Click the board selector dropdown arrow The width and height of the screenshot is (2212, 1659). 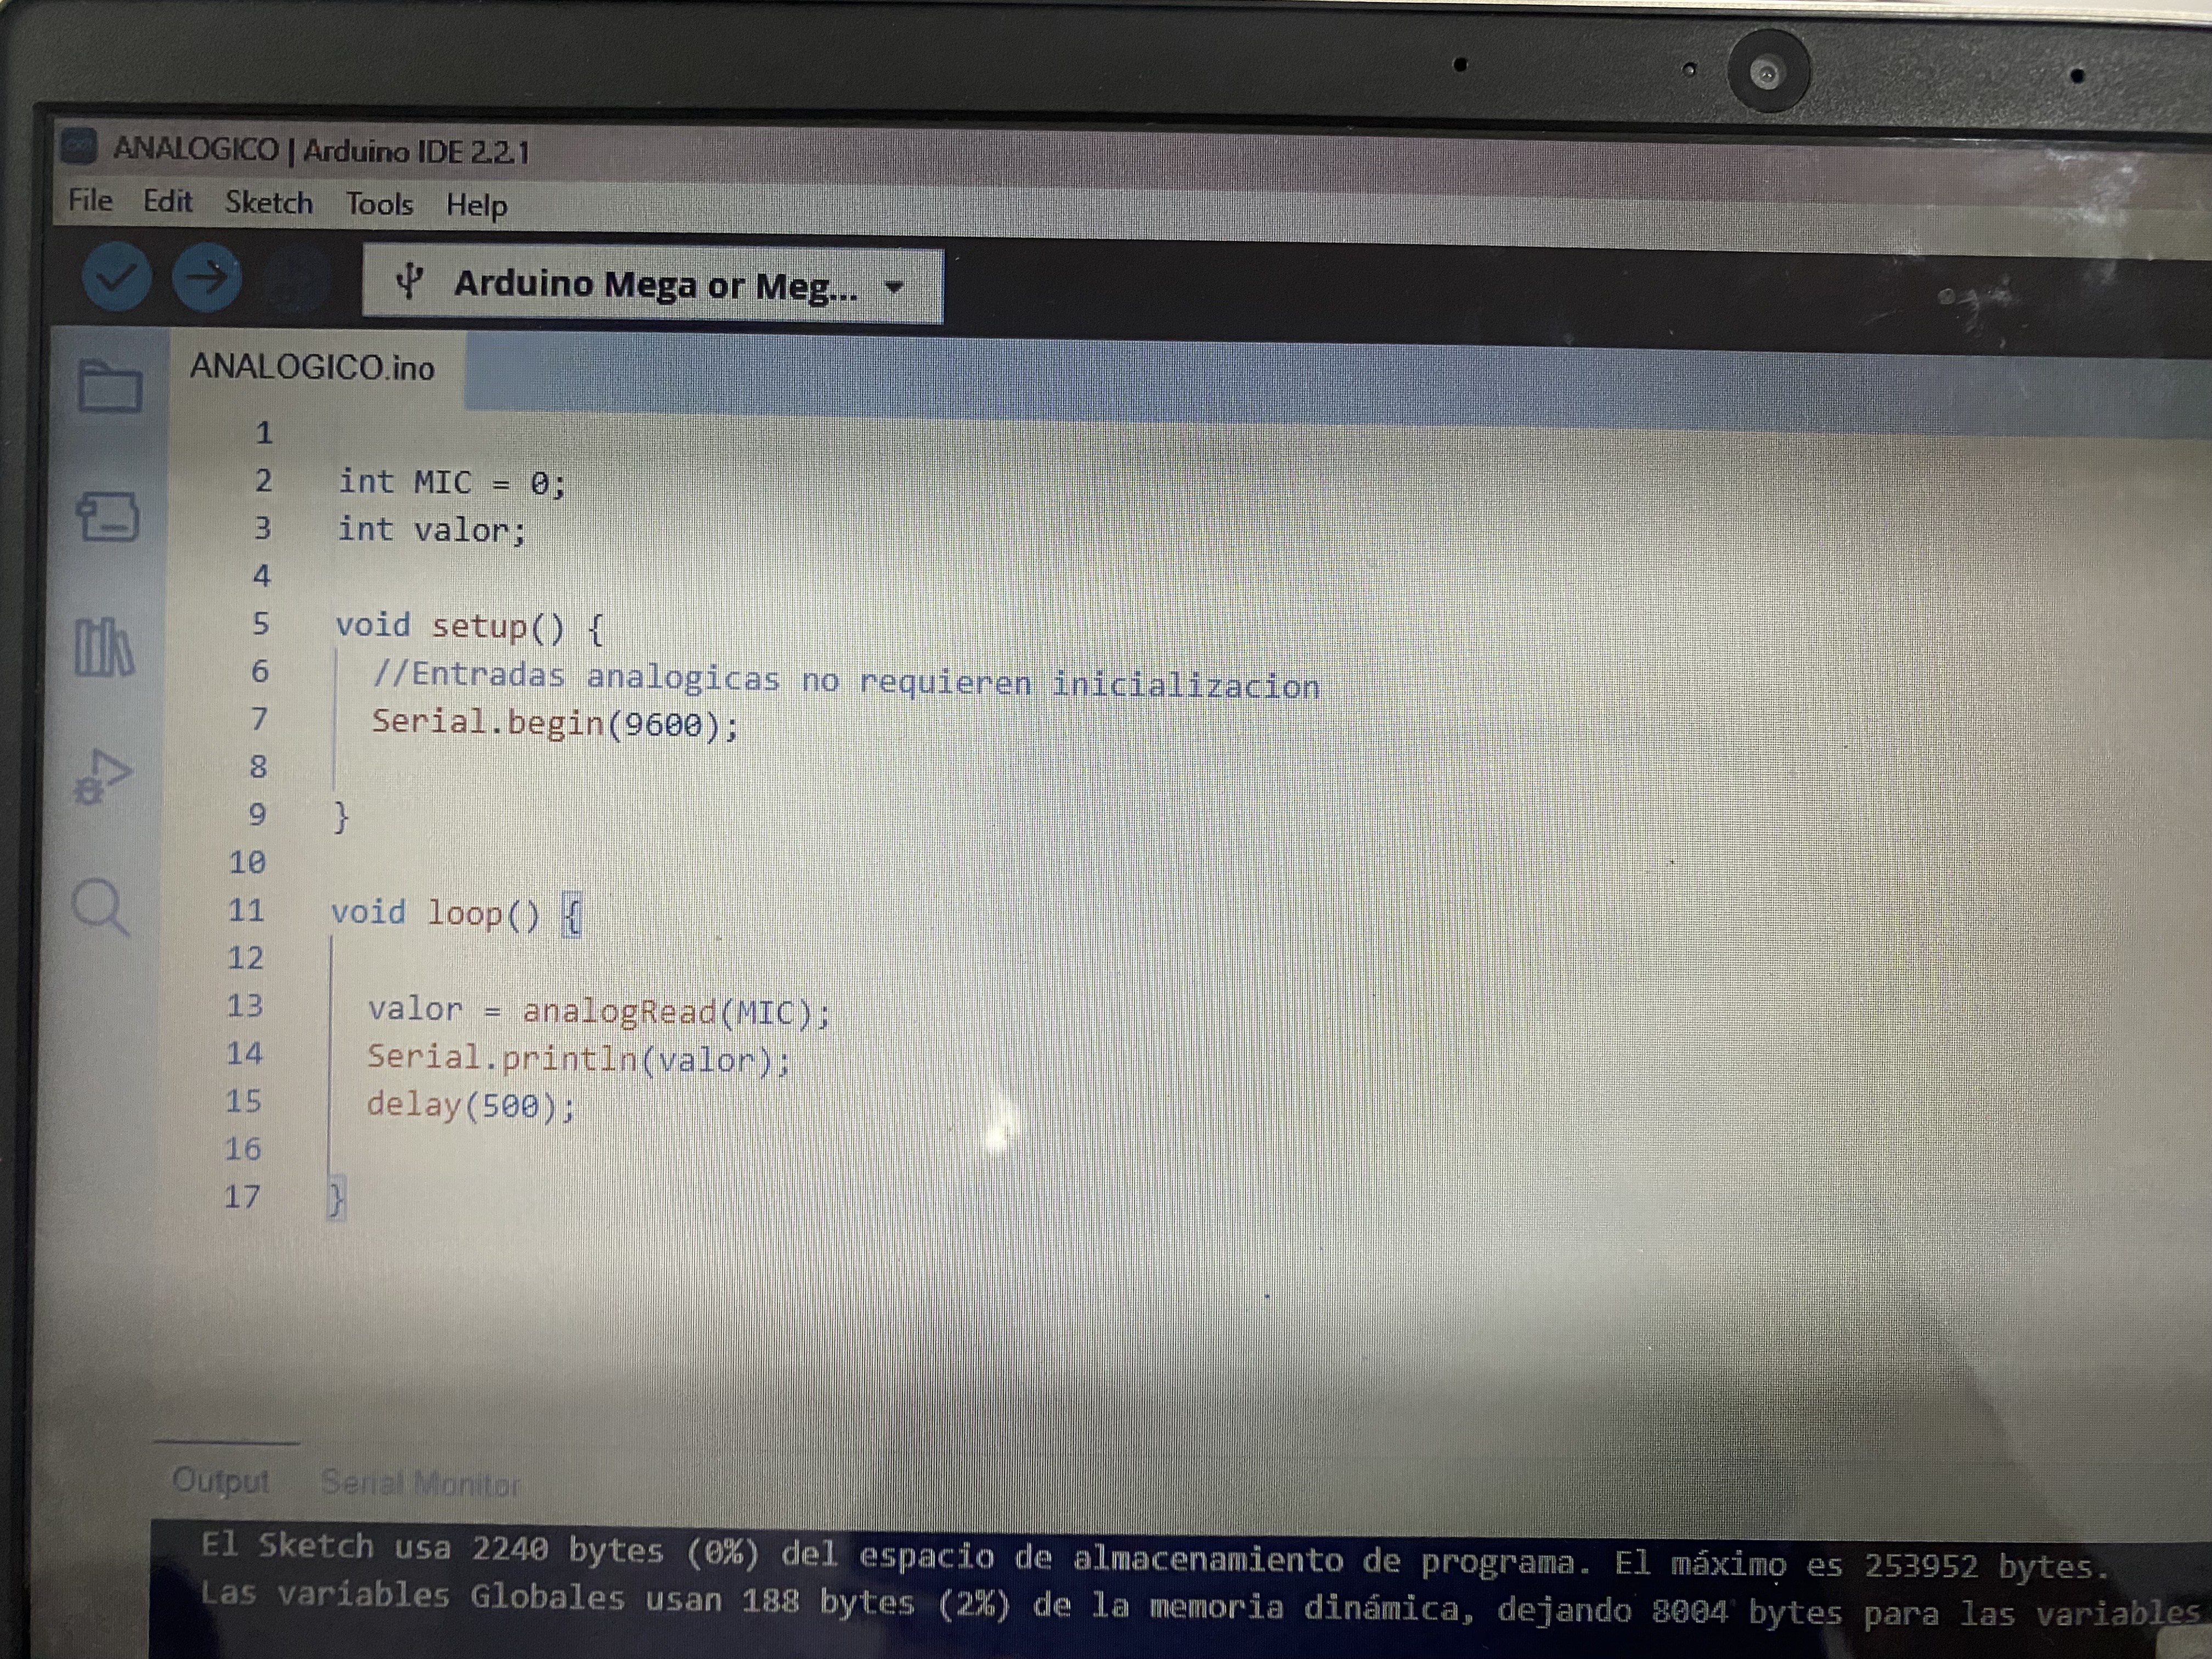(x=894, y=288)
